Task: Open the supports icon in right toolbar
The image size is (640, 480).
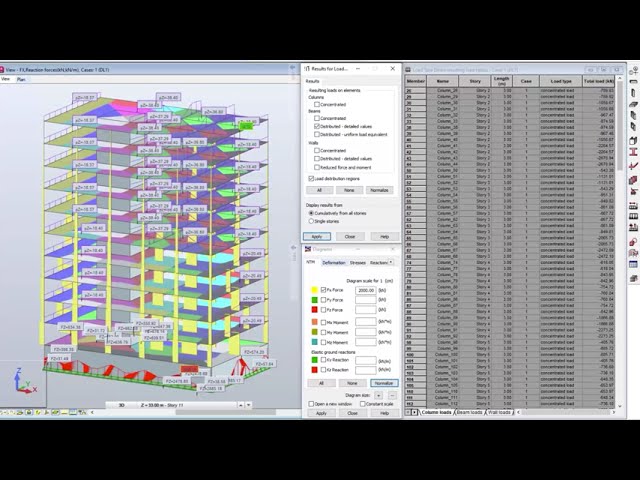Action: tap(633, 191)
